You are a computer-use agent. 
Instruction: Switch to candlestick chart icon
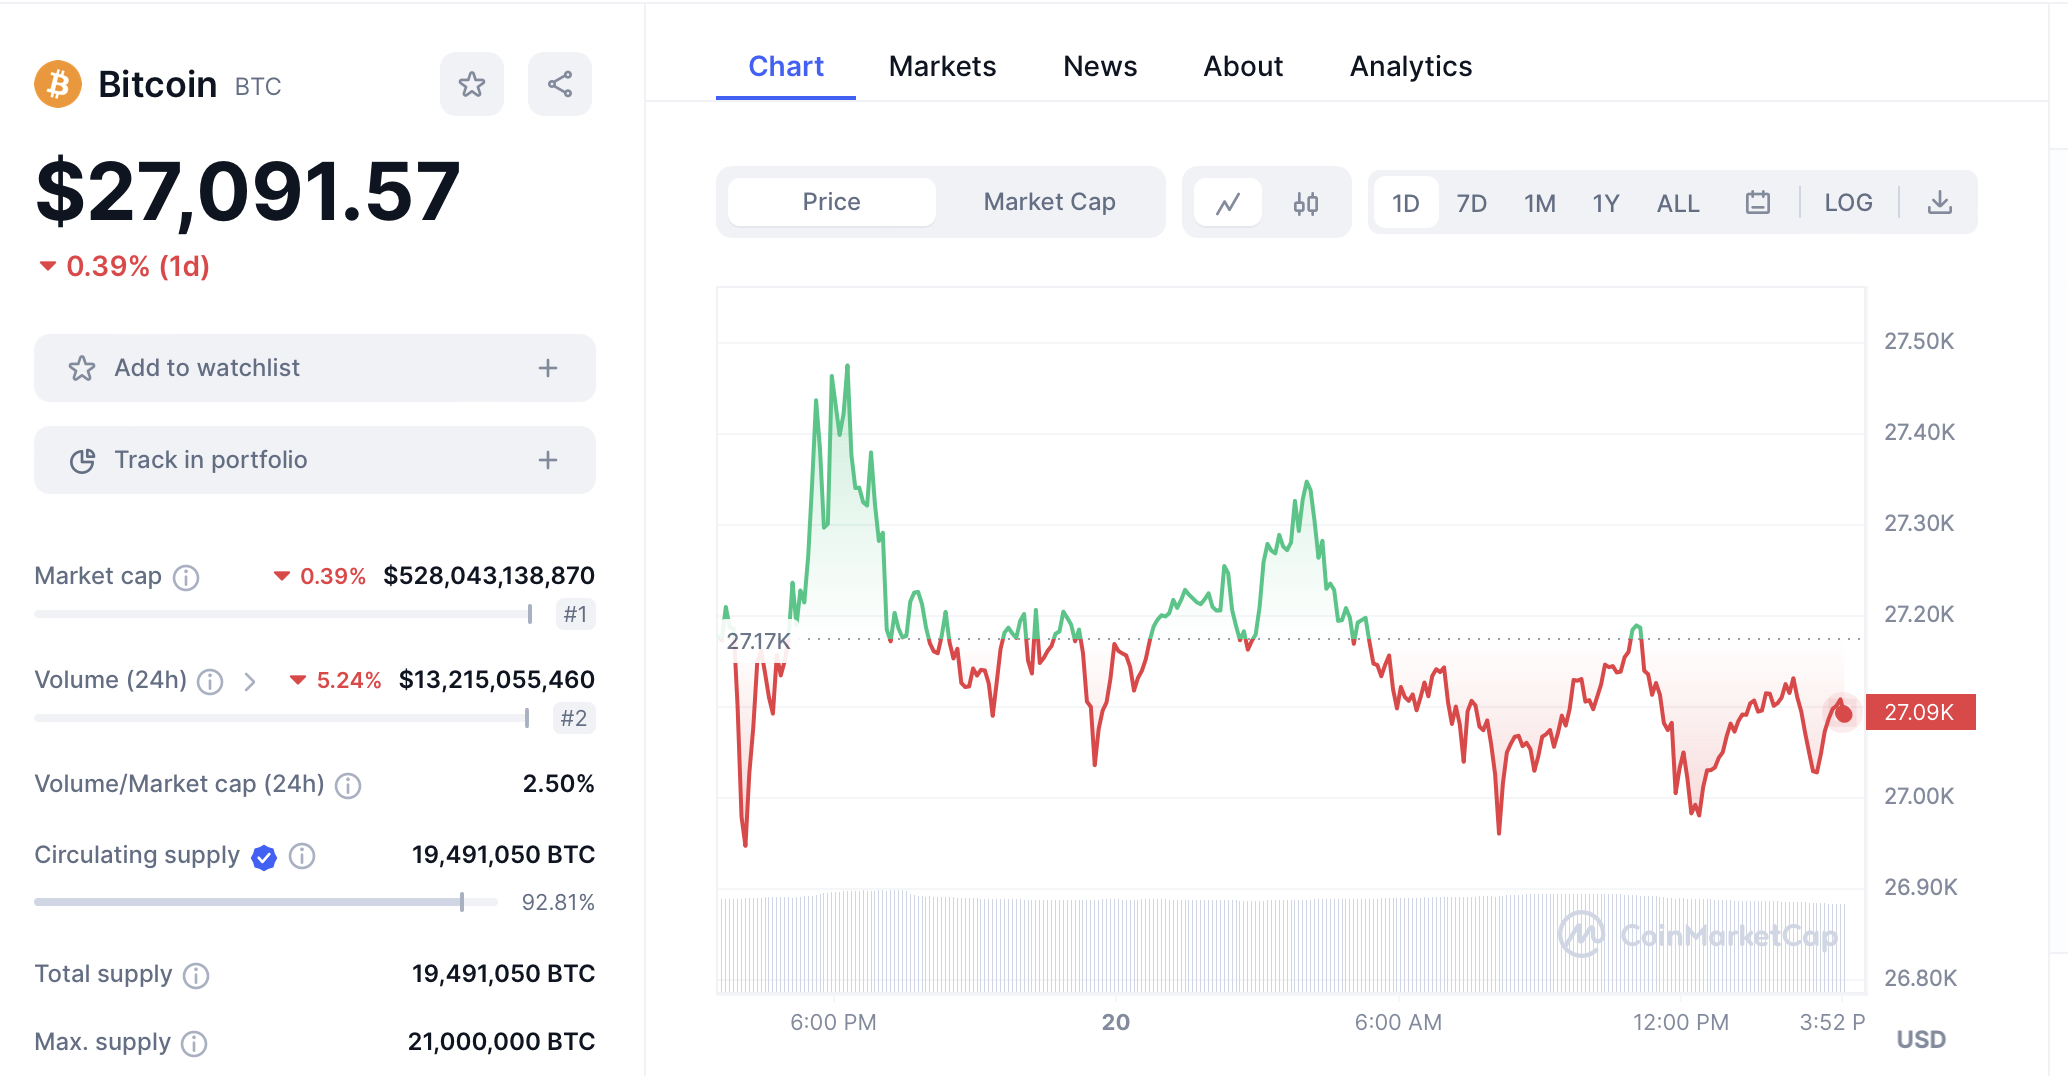pyautogui.click(x=1305, y=203)
